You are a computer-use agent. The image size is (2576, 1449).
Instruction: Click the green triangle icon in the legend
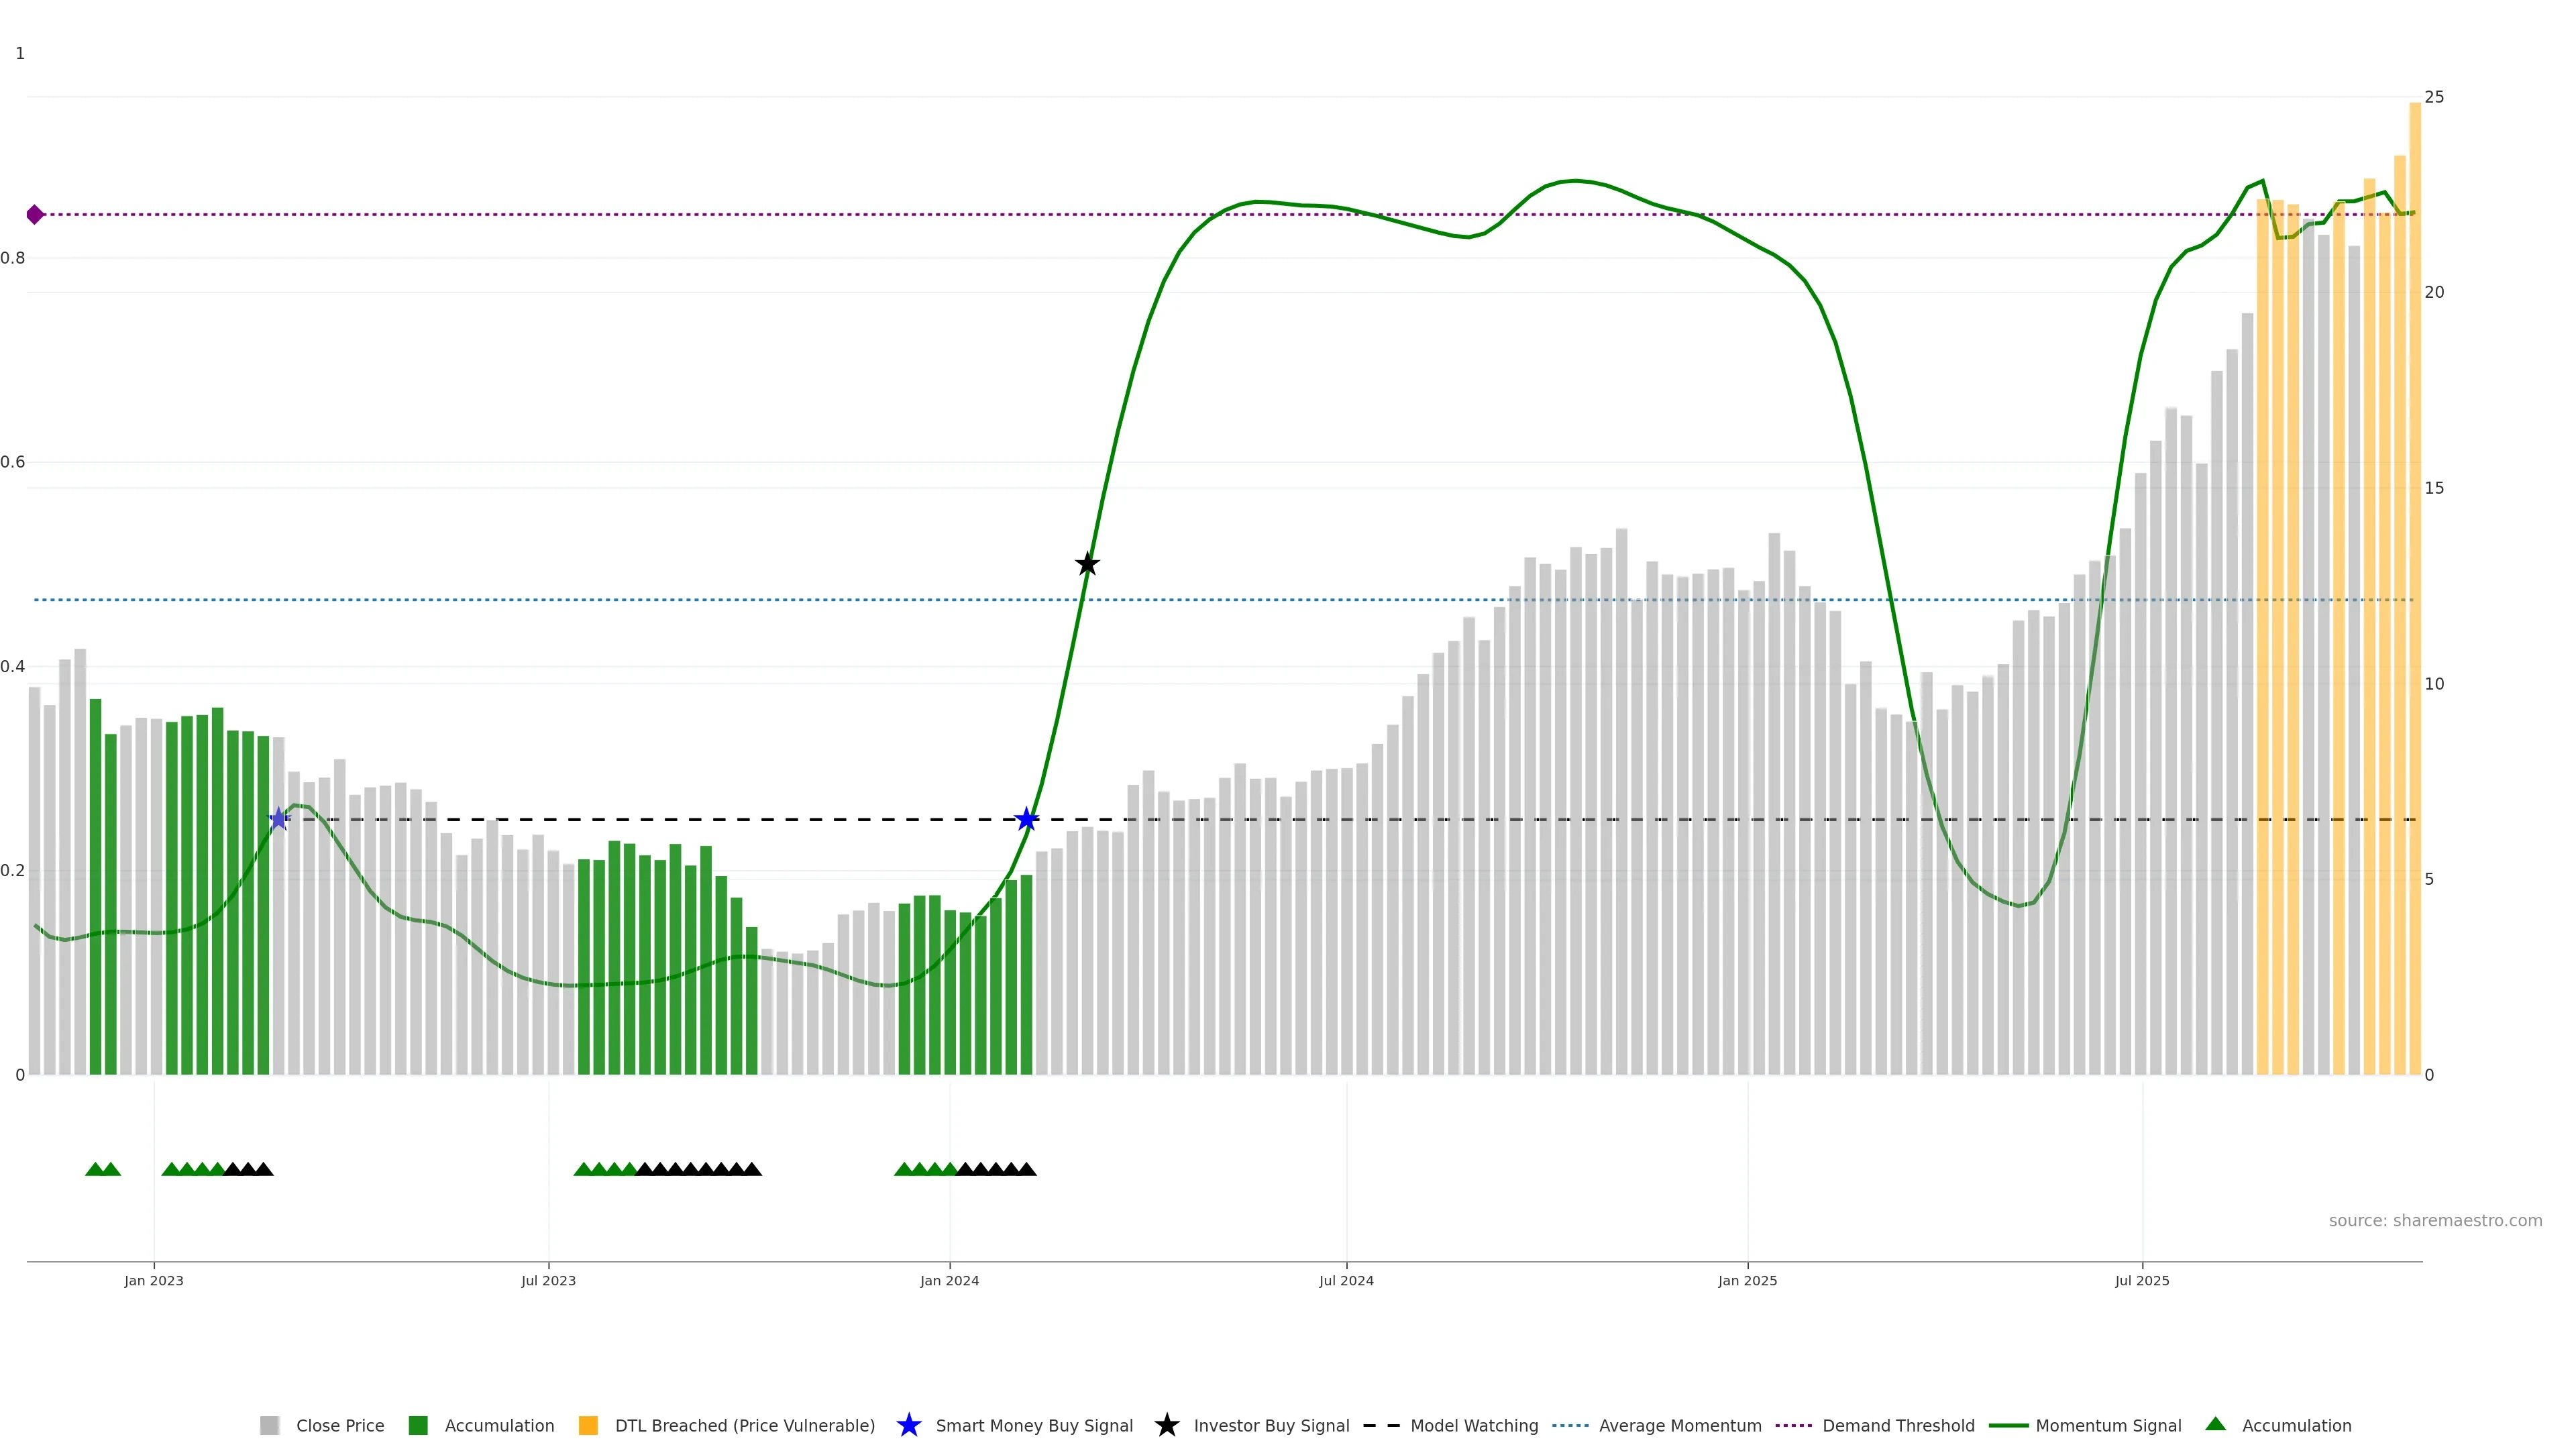pyautogui.click(x=2215, y=1424)
